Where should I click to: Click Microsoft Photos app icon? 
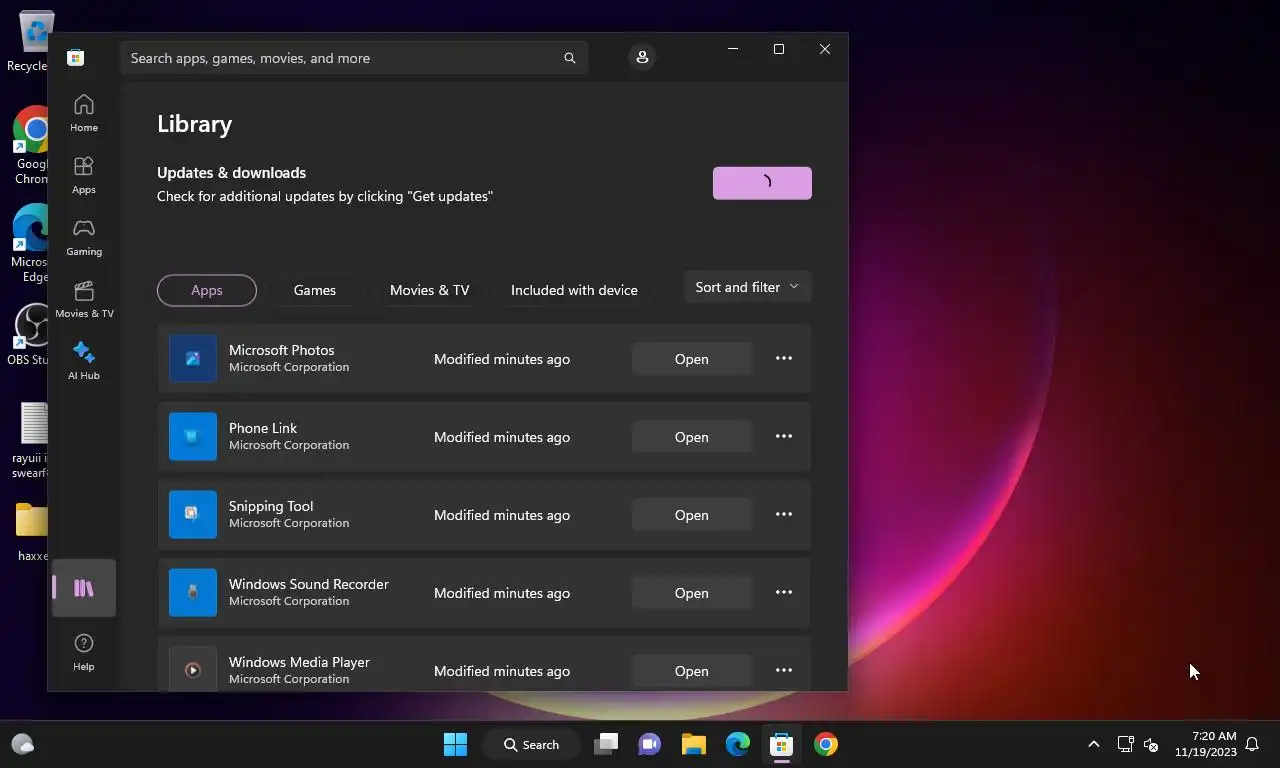(x=193, y=359)
